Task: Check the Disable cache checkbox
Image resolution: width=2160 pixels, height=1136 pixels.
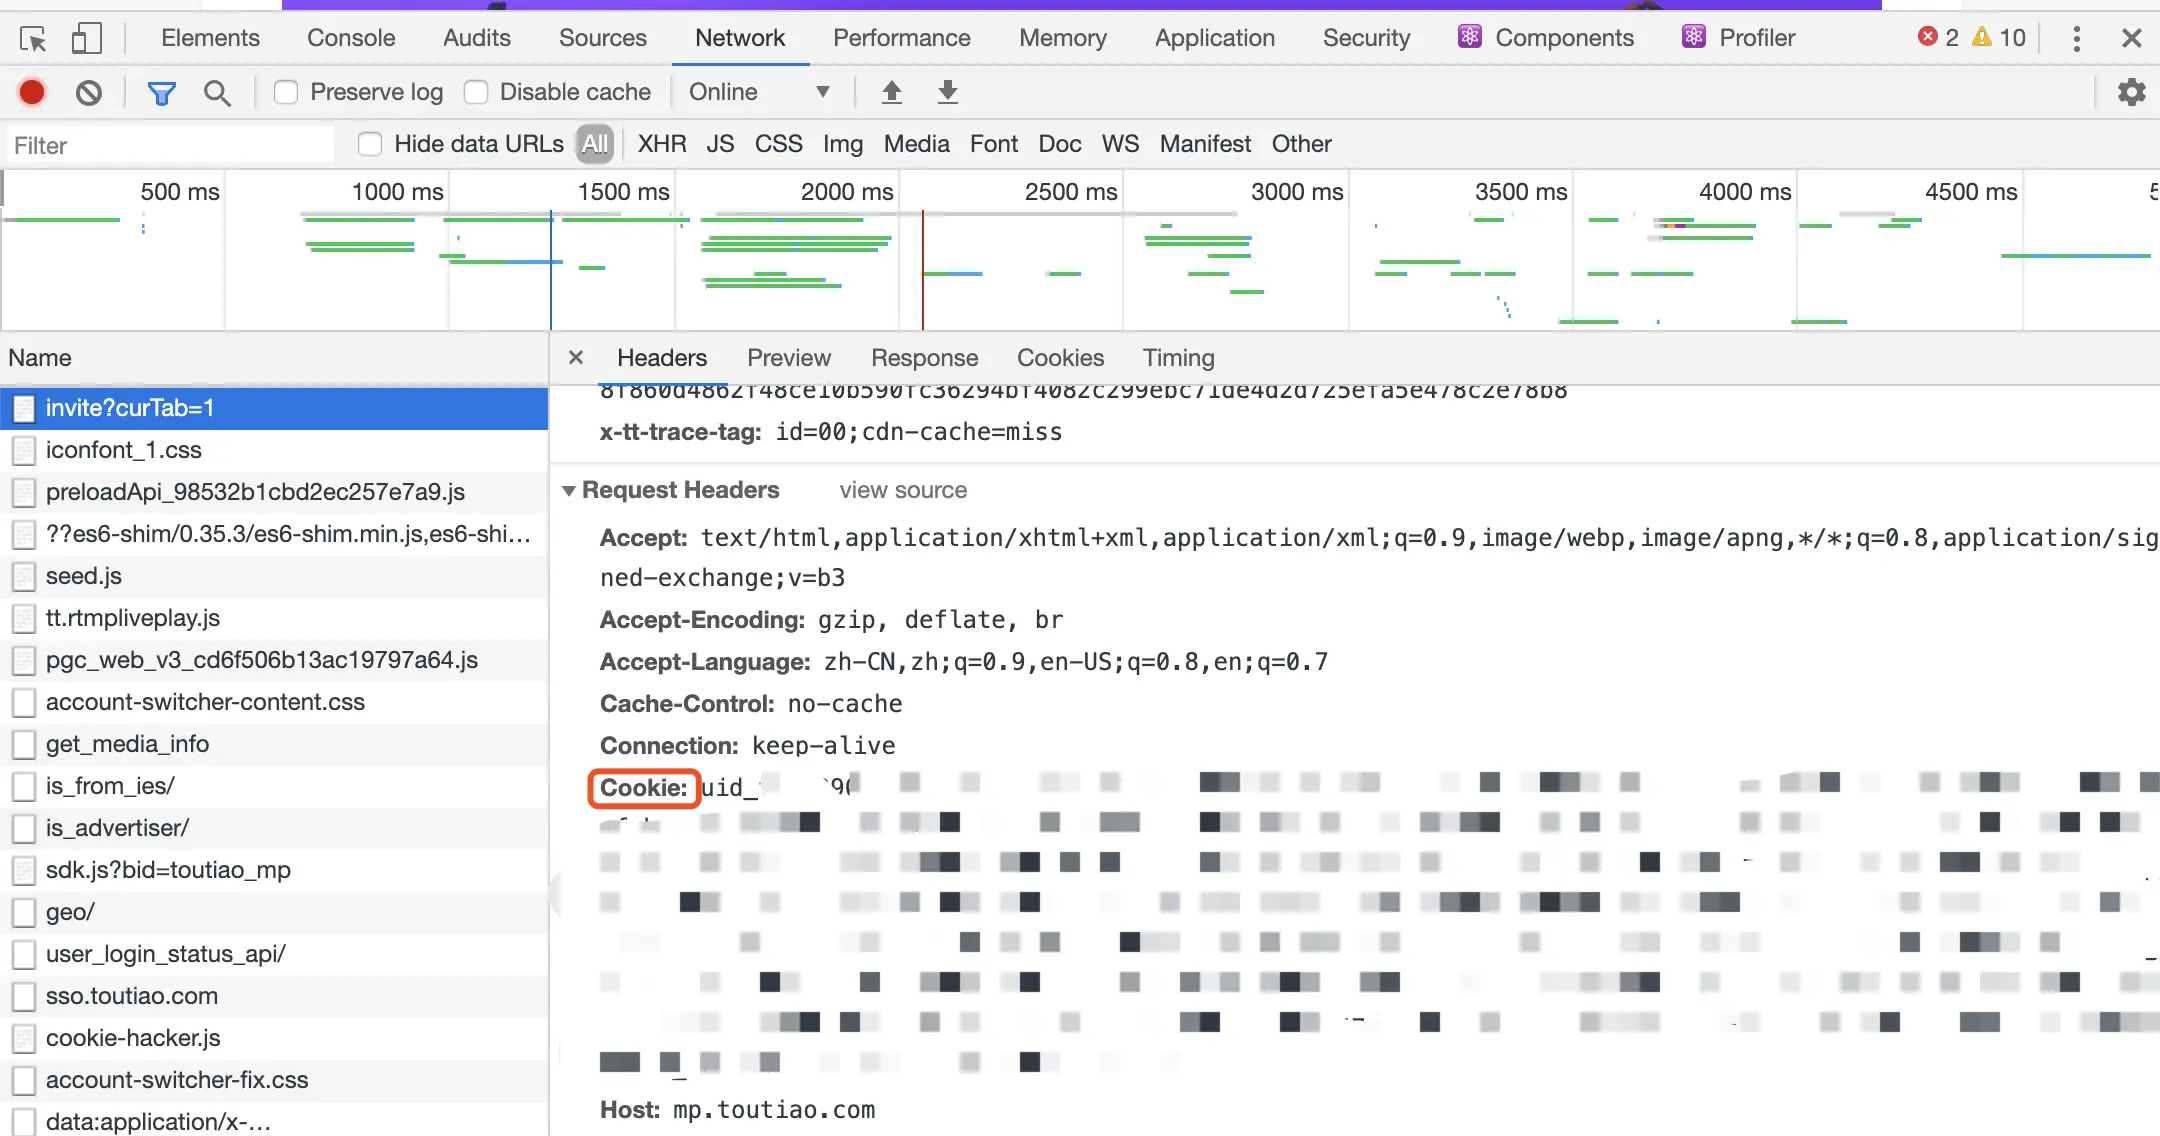Action: (x=476, y=92)
